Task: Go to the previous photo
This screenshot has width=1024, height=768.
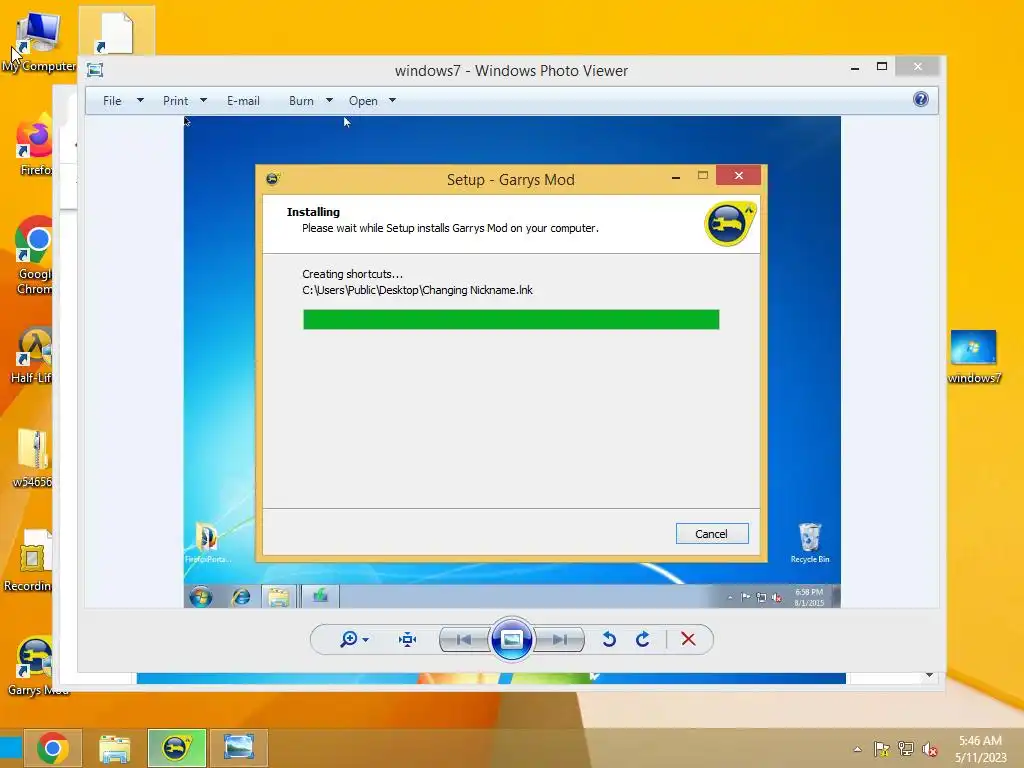Action: point(464,639)
